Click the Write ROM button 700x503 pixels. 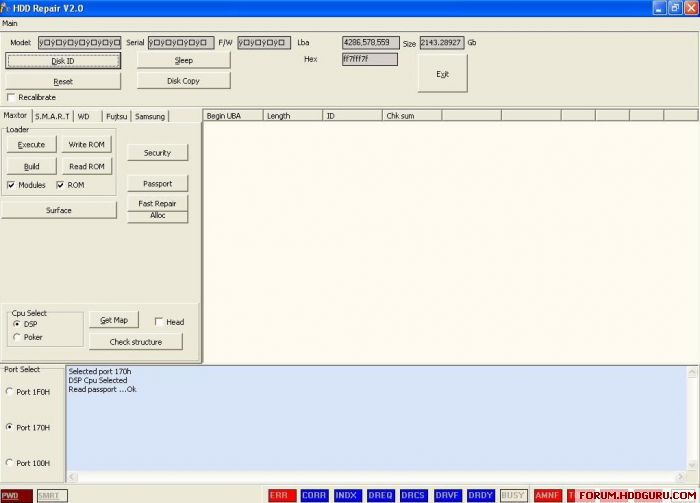point(87,145)
